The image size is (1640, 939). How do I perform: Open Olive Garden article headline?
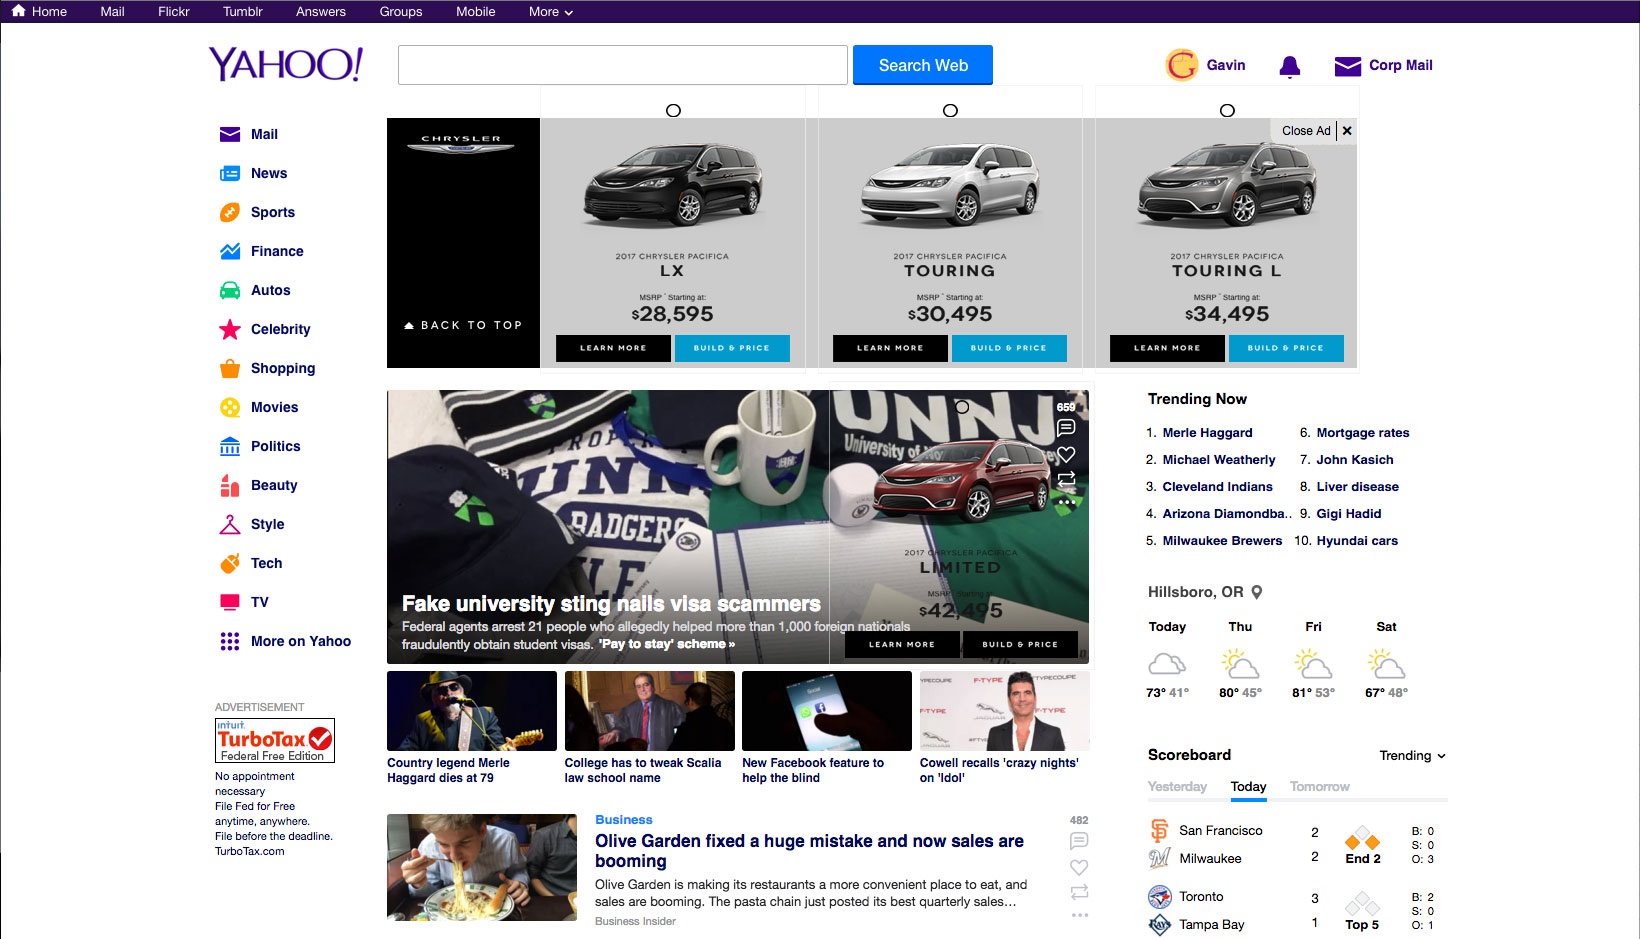tap(809, 851)
